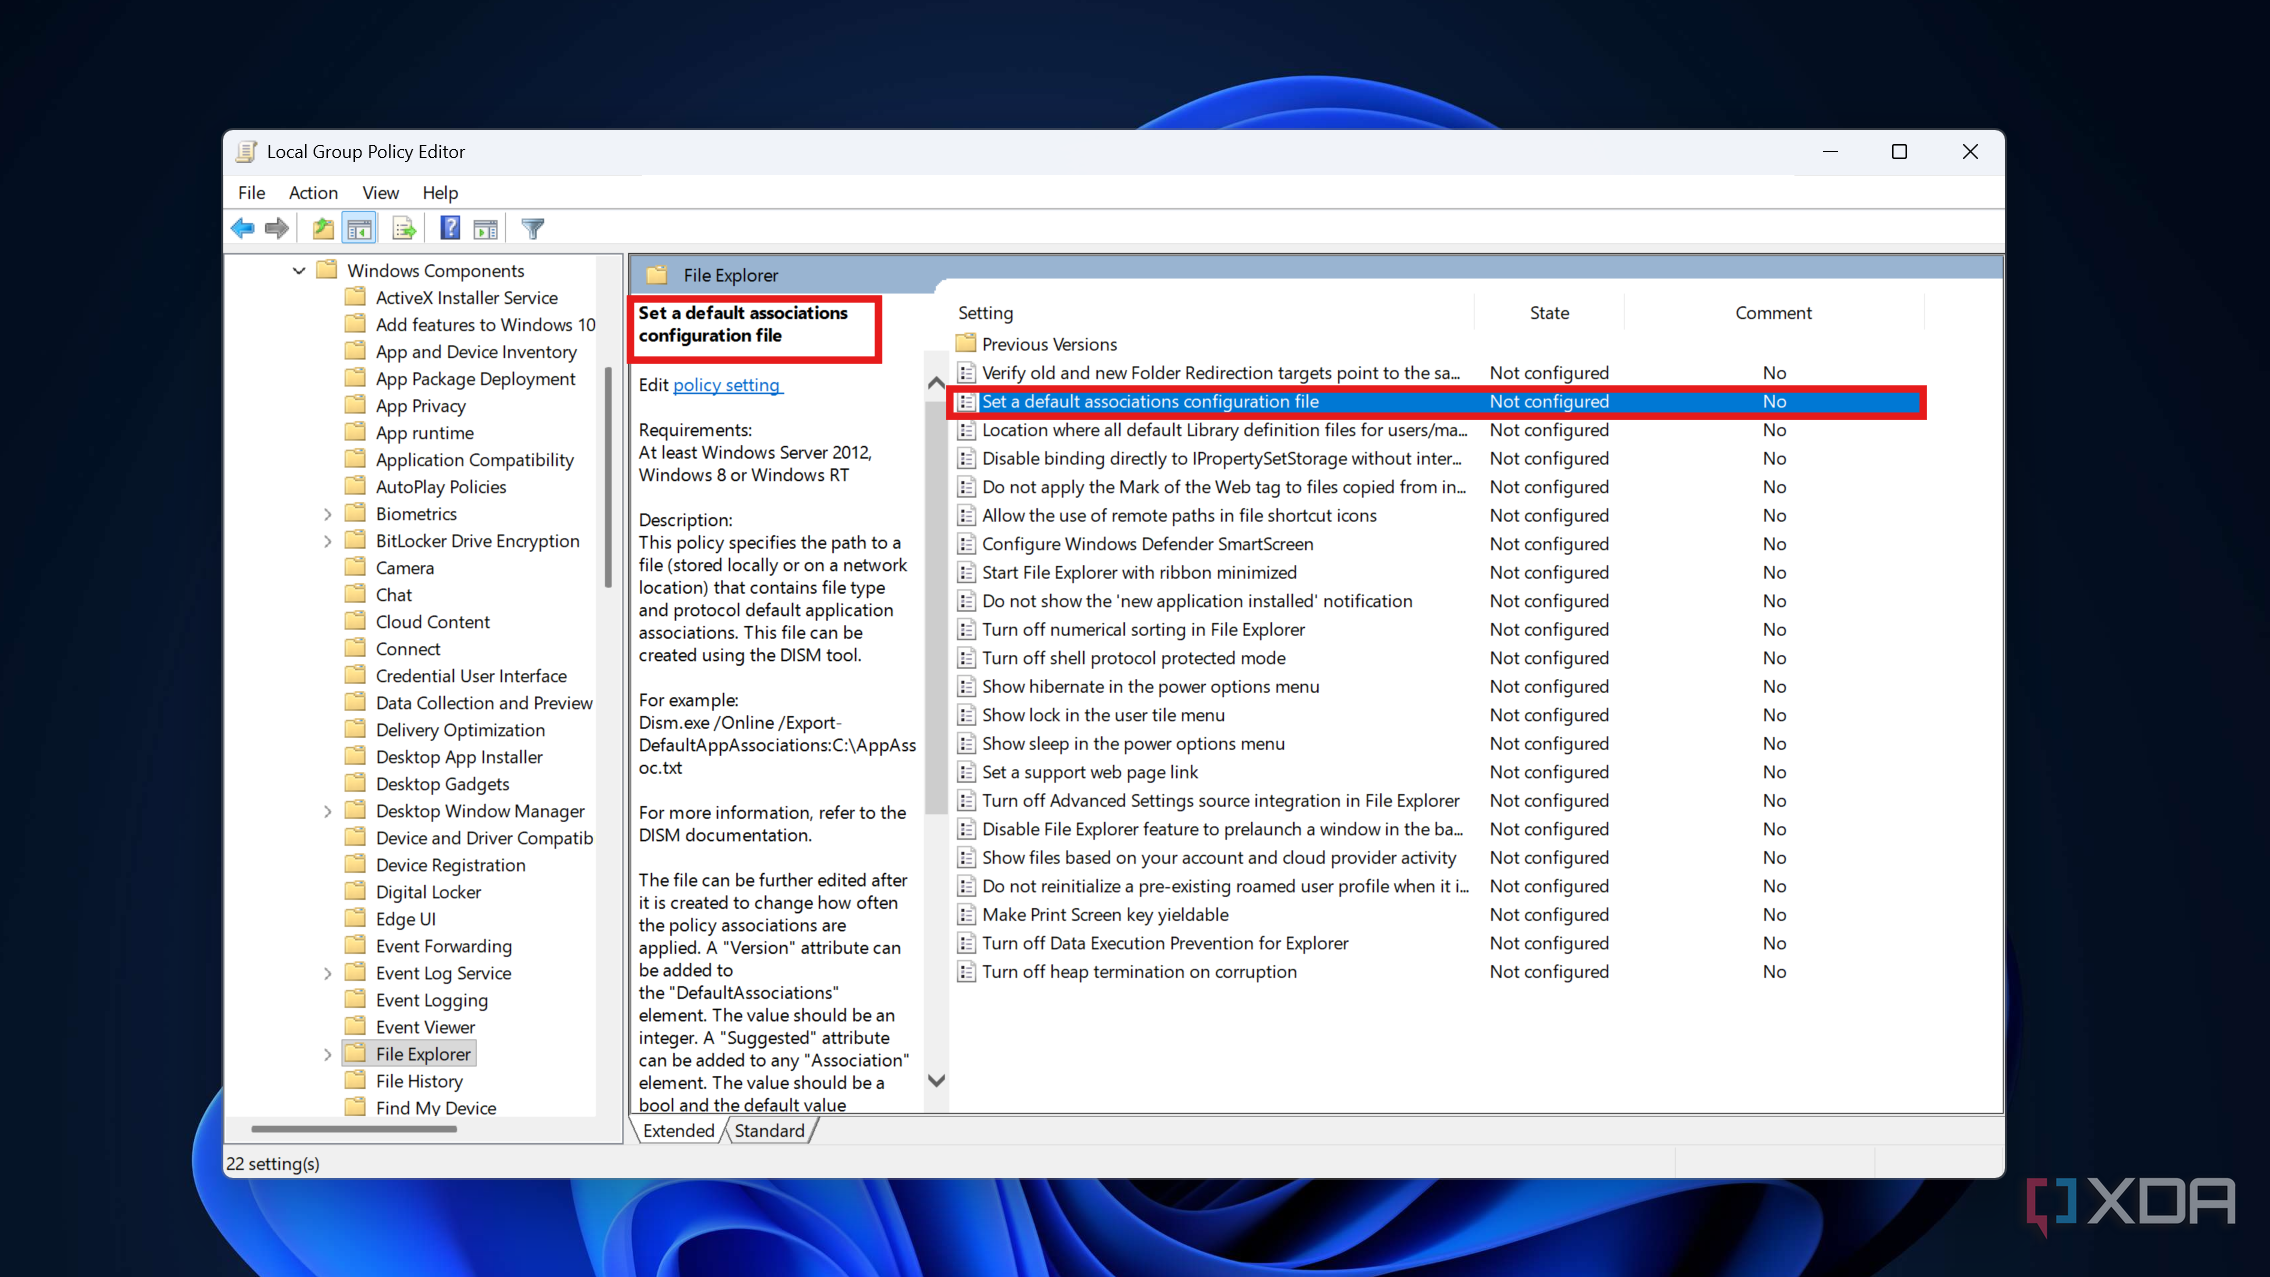The image size is (2270, 1277).
Task: Click the folder icon next to Chat
Action: 355,594
